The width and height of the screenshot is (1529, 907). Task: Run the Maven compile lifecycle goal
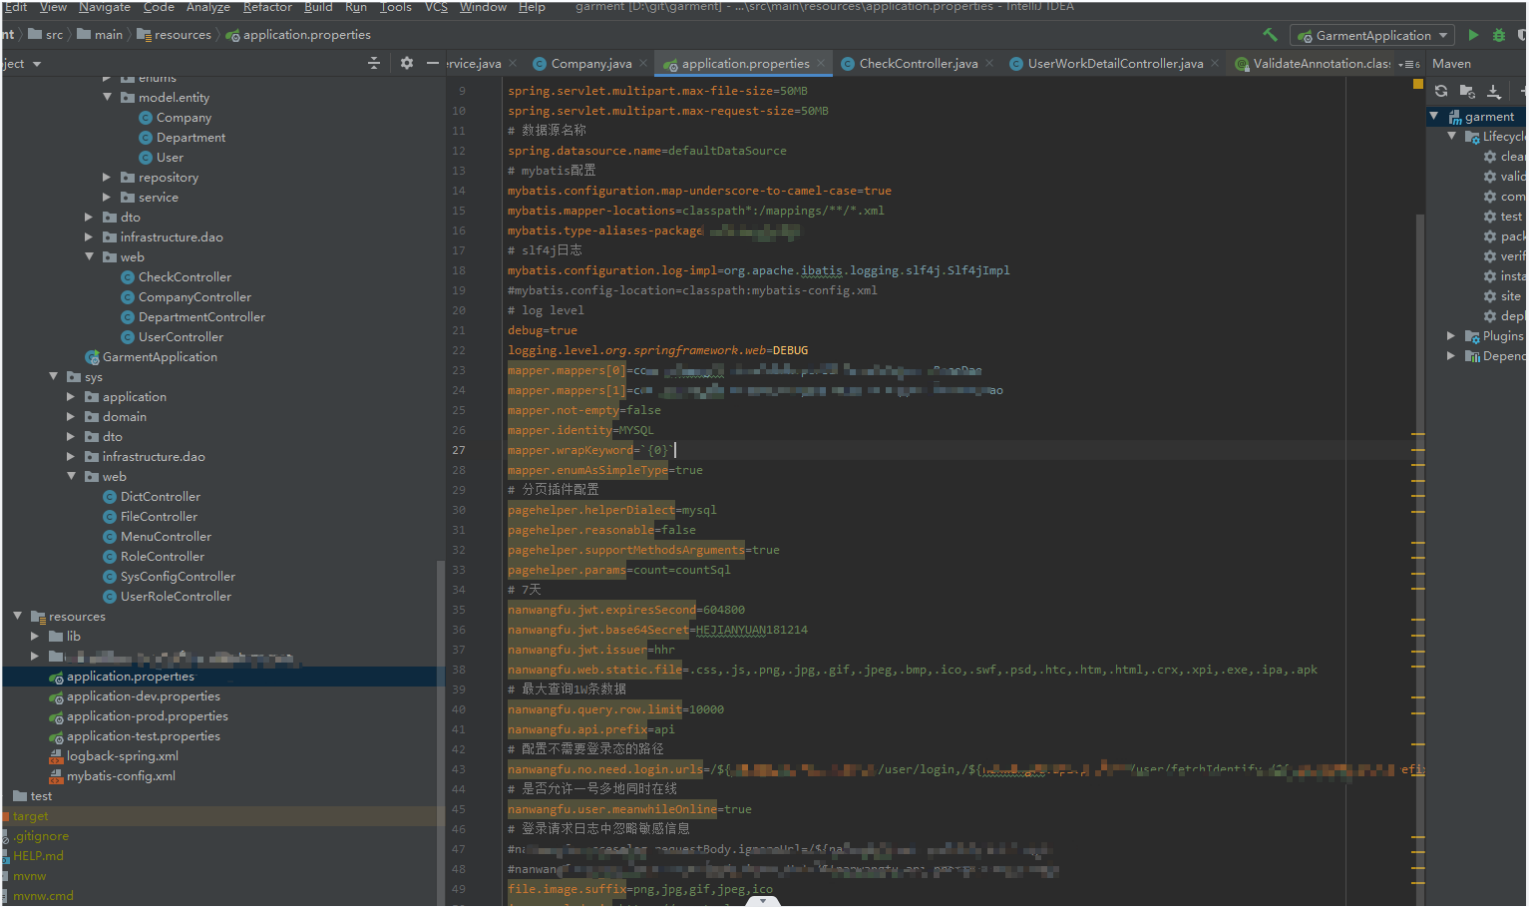(x=1503, y=197)
